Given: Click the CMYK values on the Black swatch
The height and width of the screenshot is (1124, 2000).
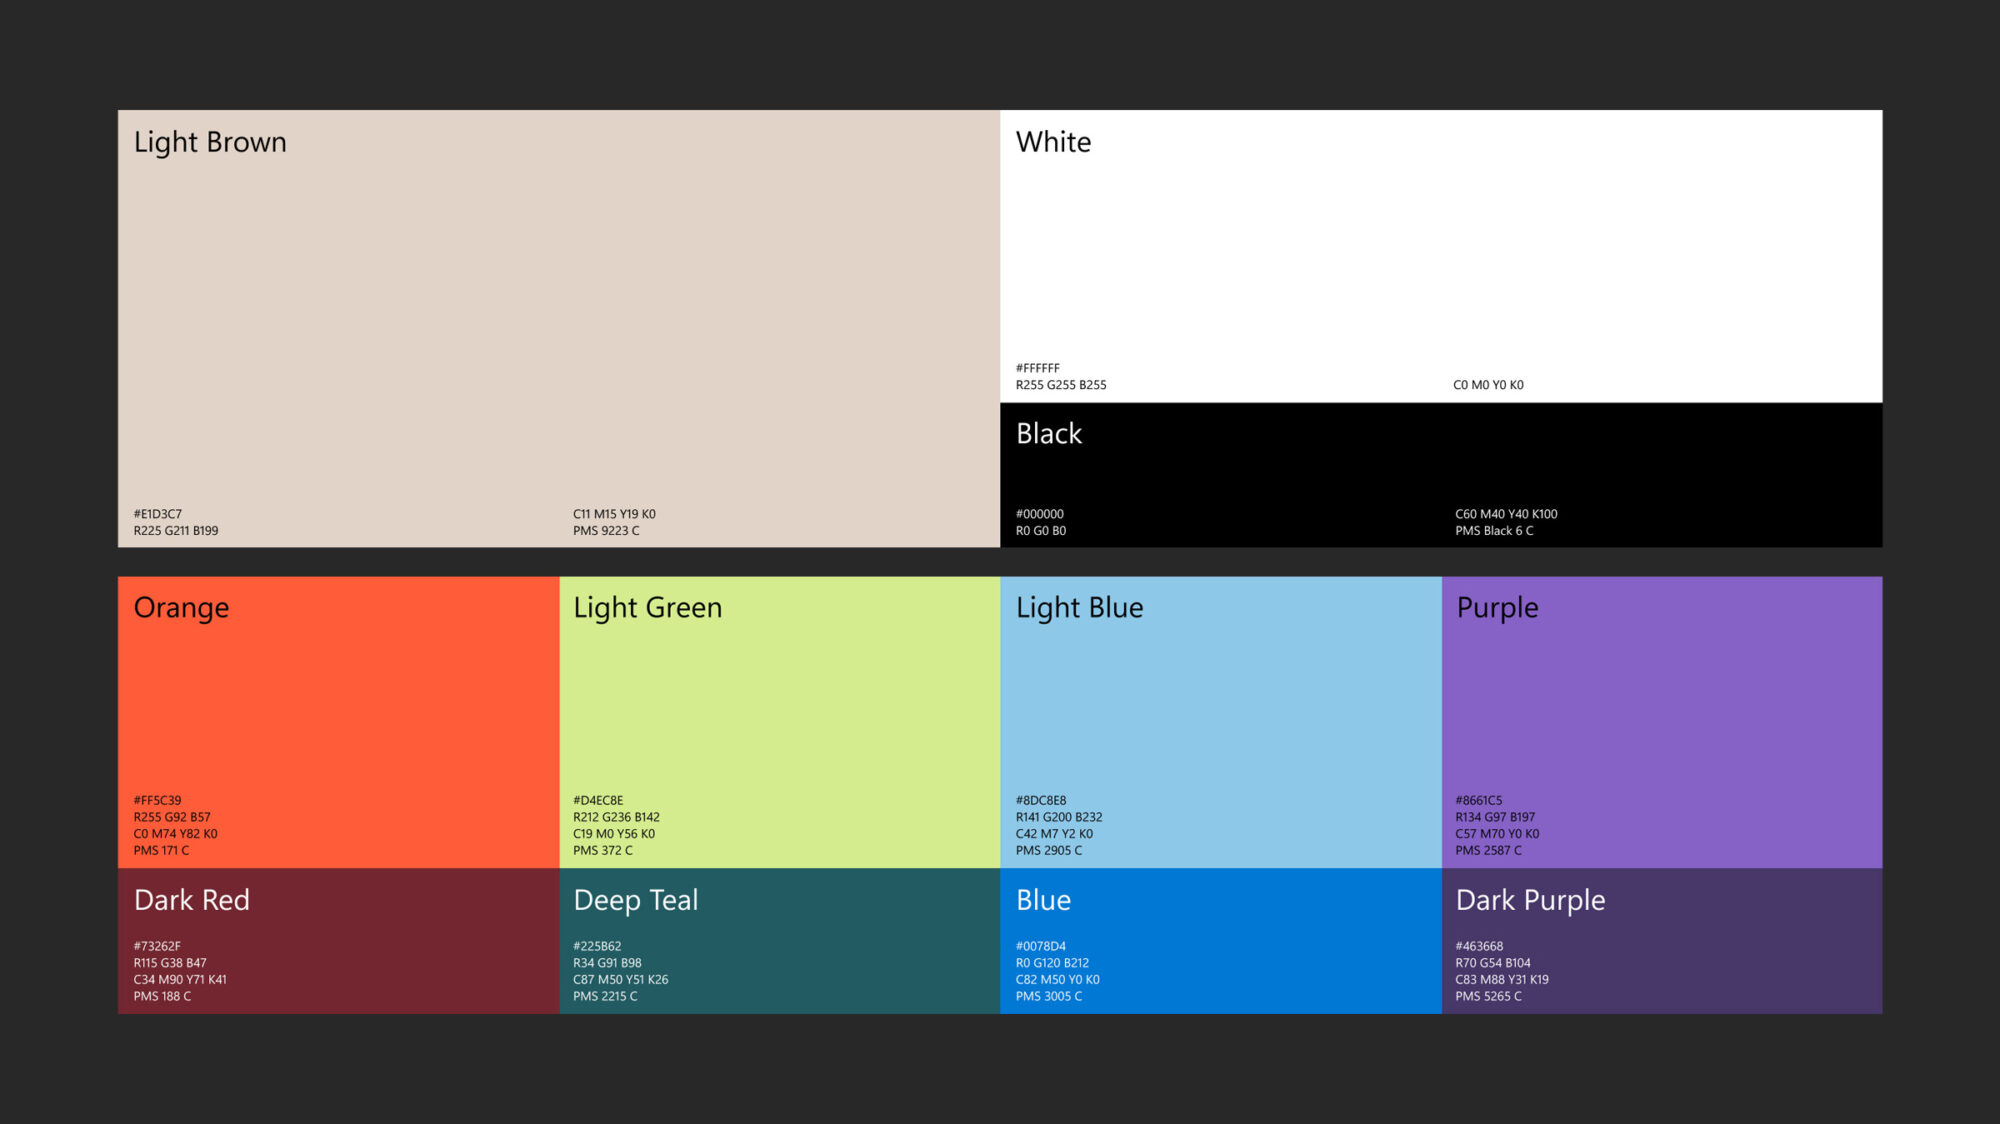Looking at the screenshot, I should 1505,513.
